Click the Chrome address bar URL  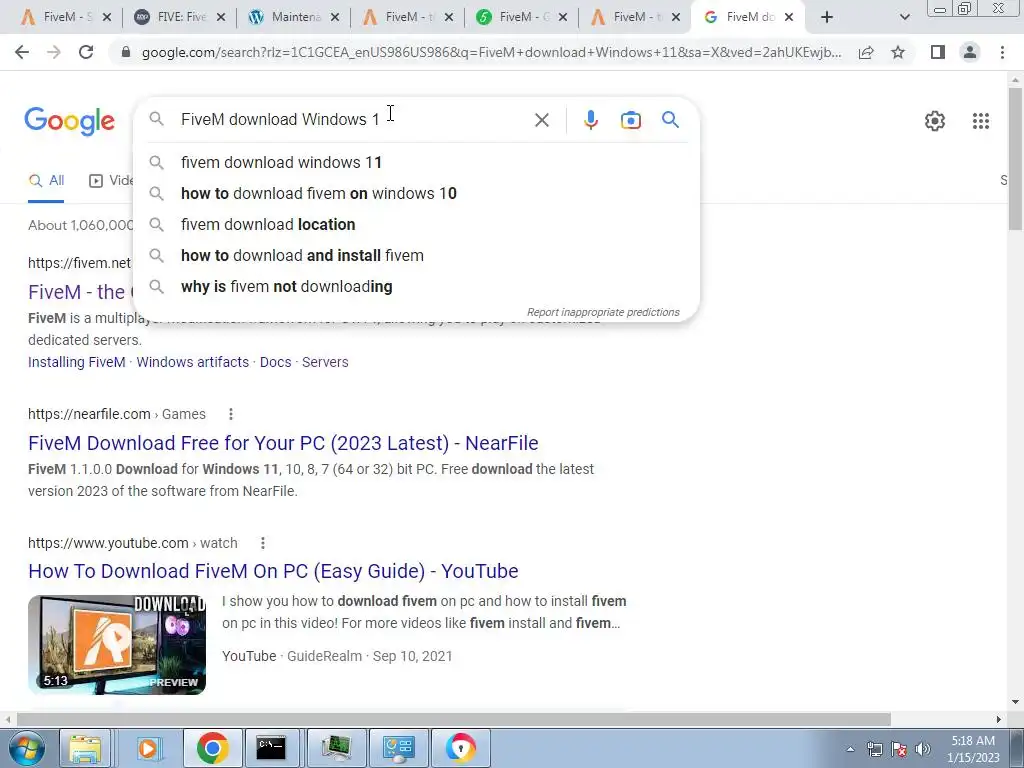coord(491,52)
